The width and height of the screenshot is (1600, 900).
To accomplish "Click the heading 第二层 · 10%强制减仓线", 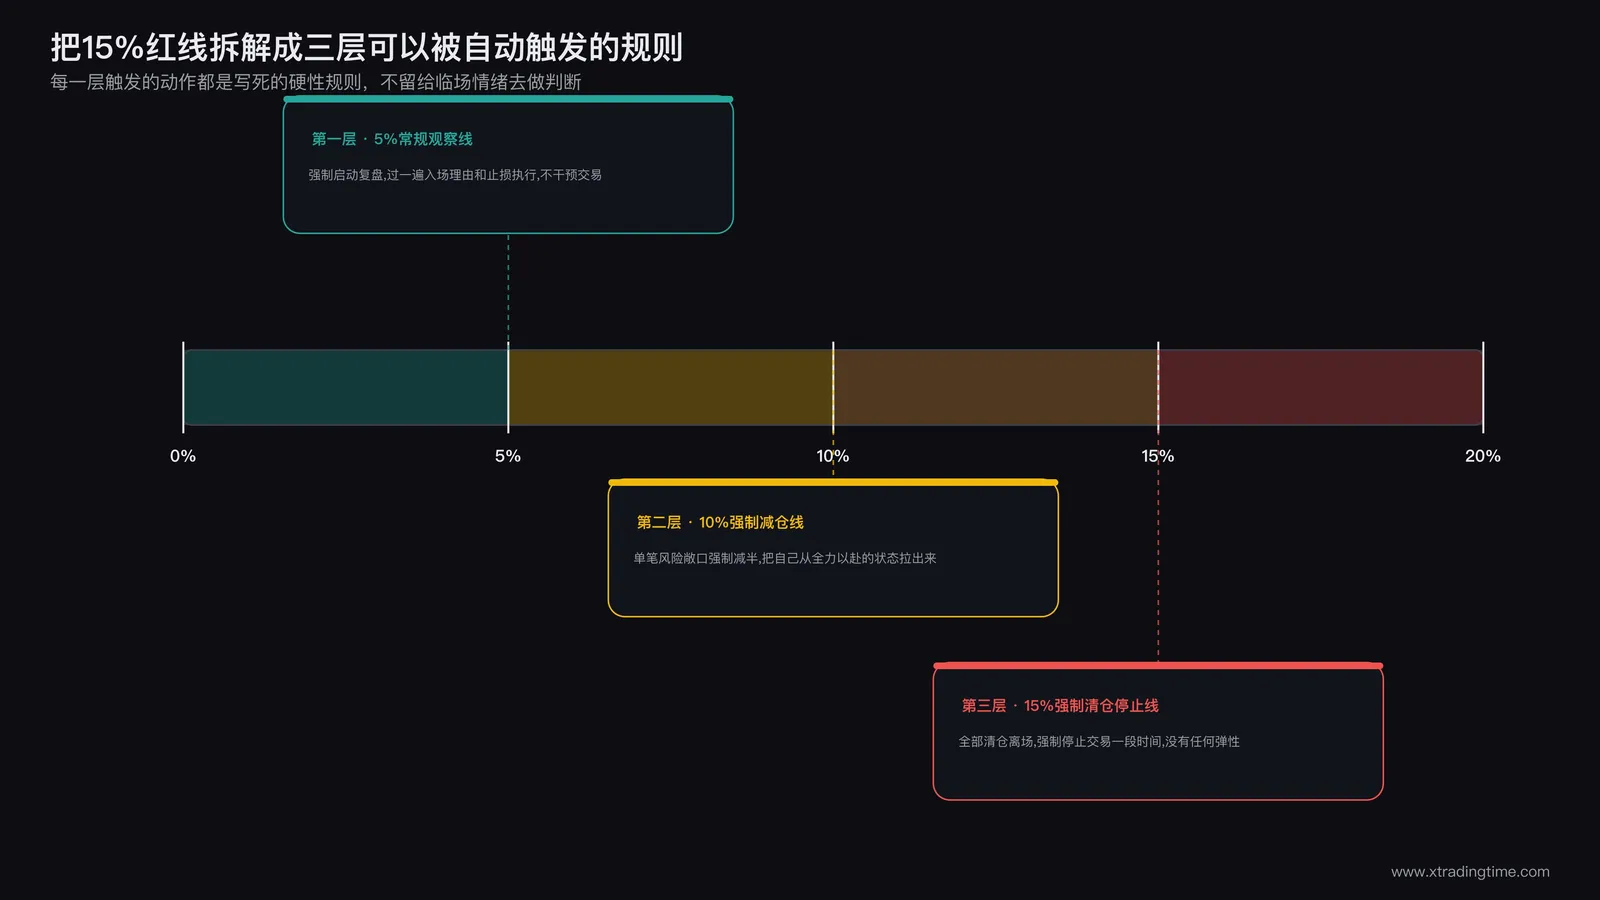I will click(720, 522).
